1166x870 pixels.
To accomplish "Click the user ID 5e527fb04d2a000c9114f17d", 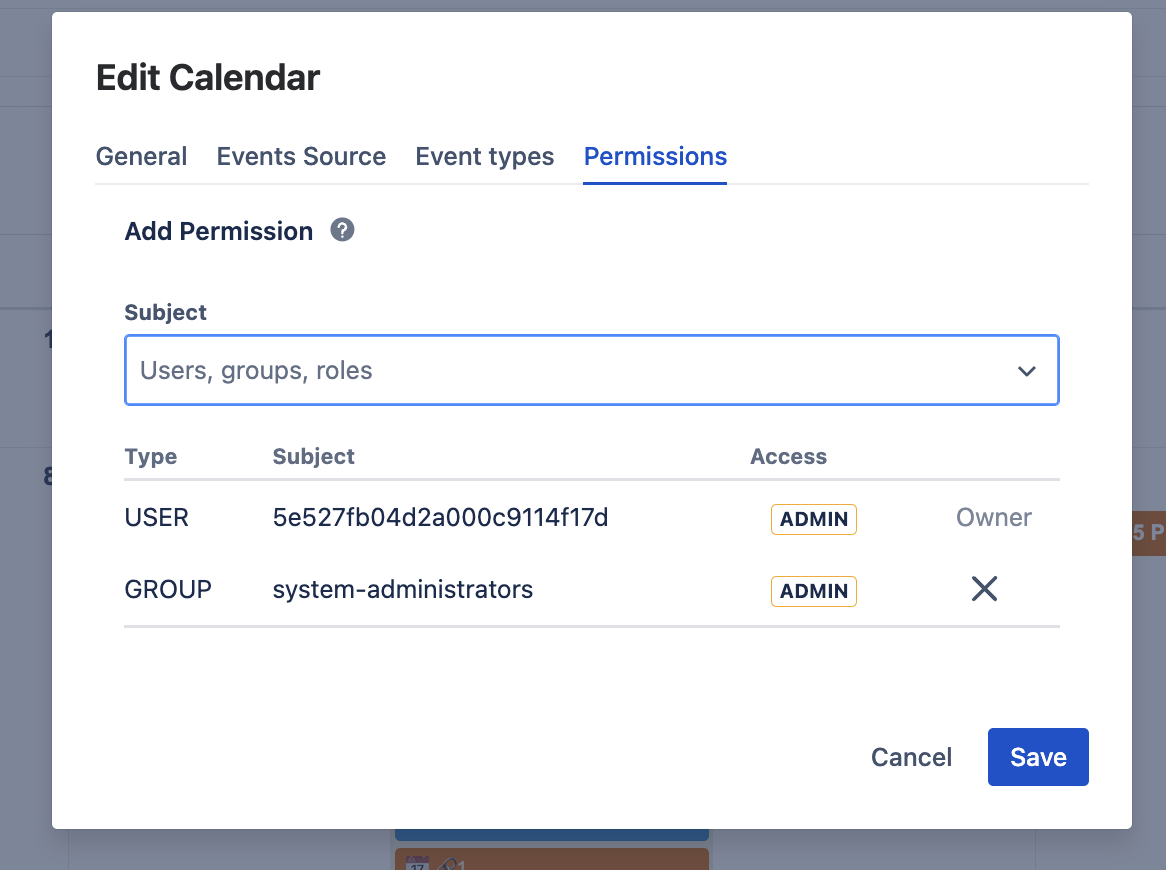I will pyautogui.click(x=441, y=518).
